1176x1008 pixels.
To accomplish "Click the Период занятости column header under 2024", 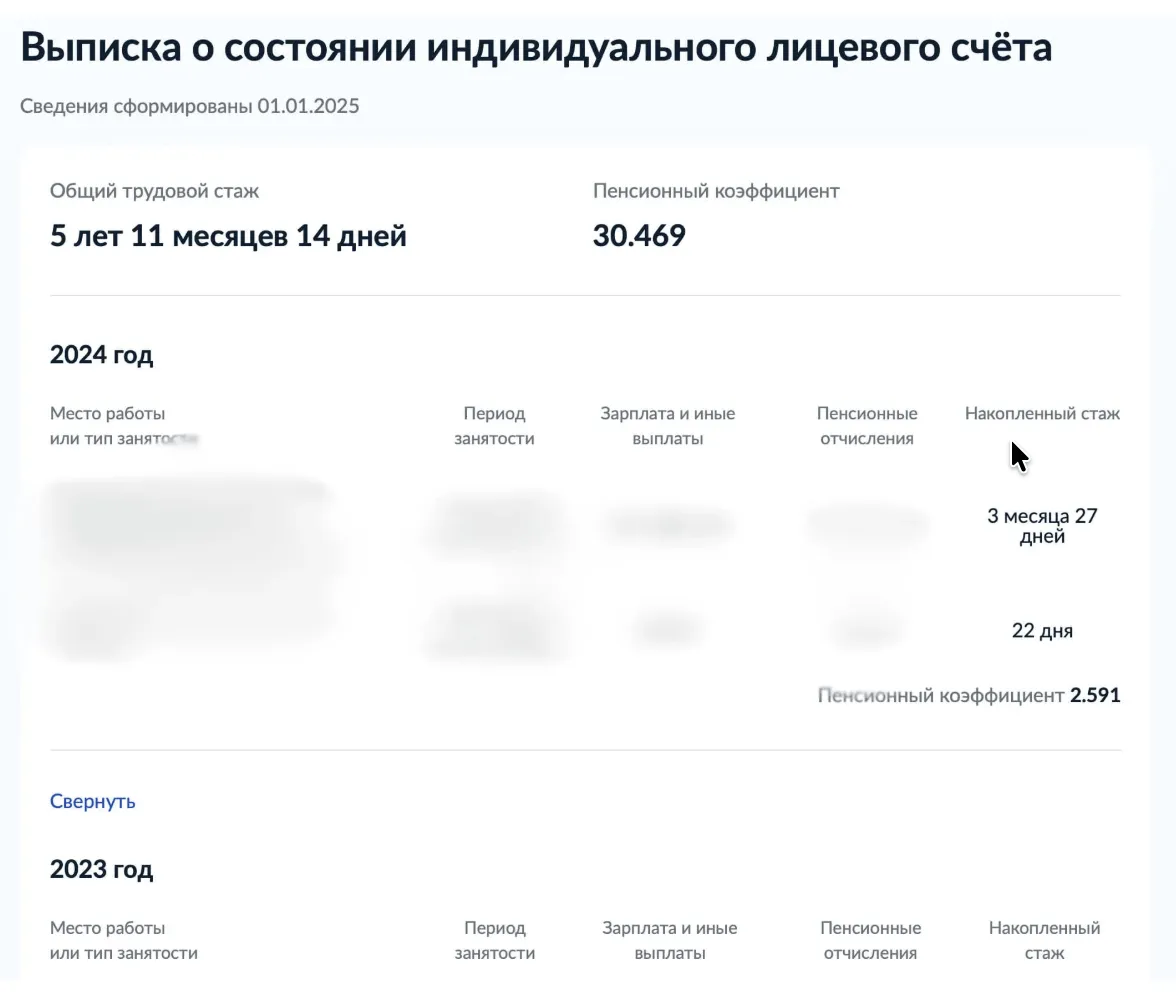I will pos(494,426).
